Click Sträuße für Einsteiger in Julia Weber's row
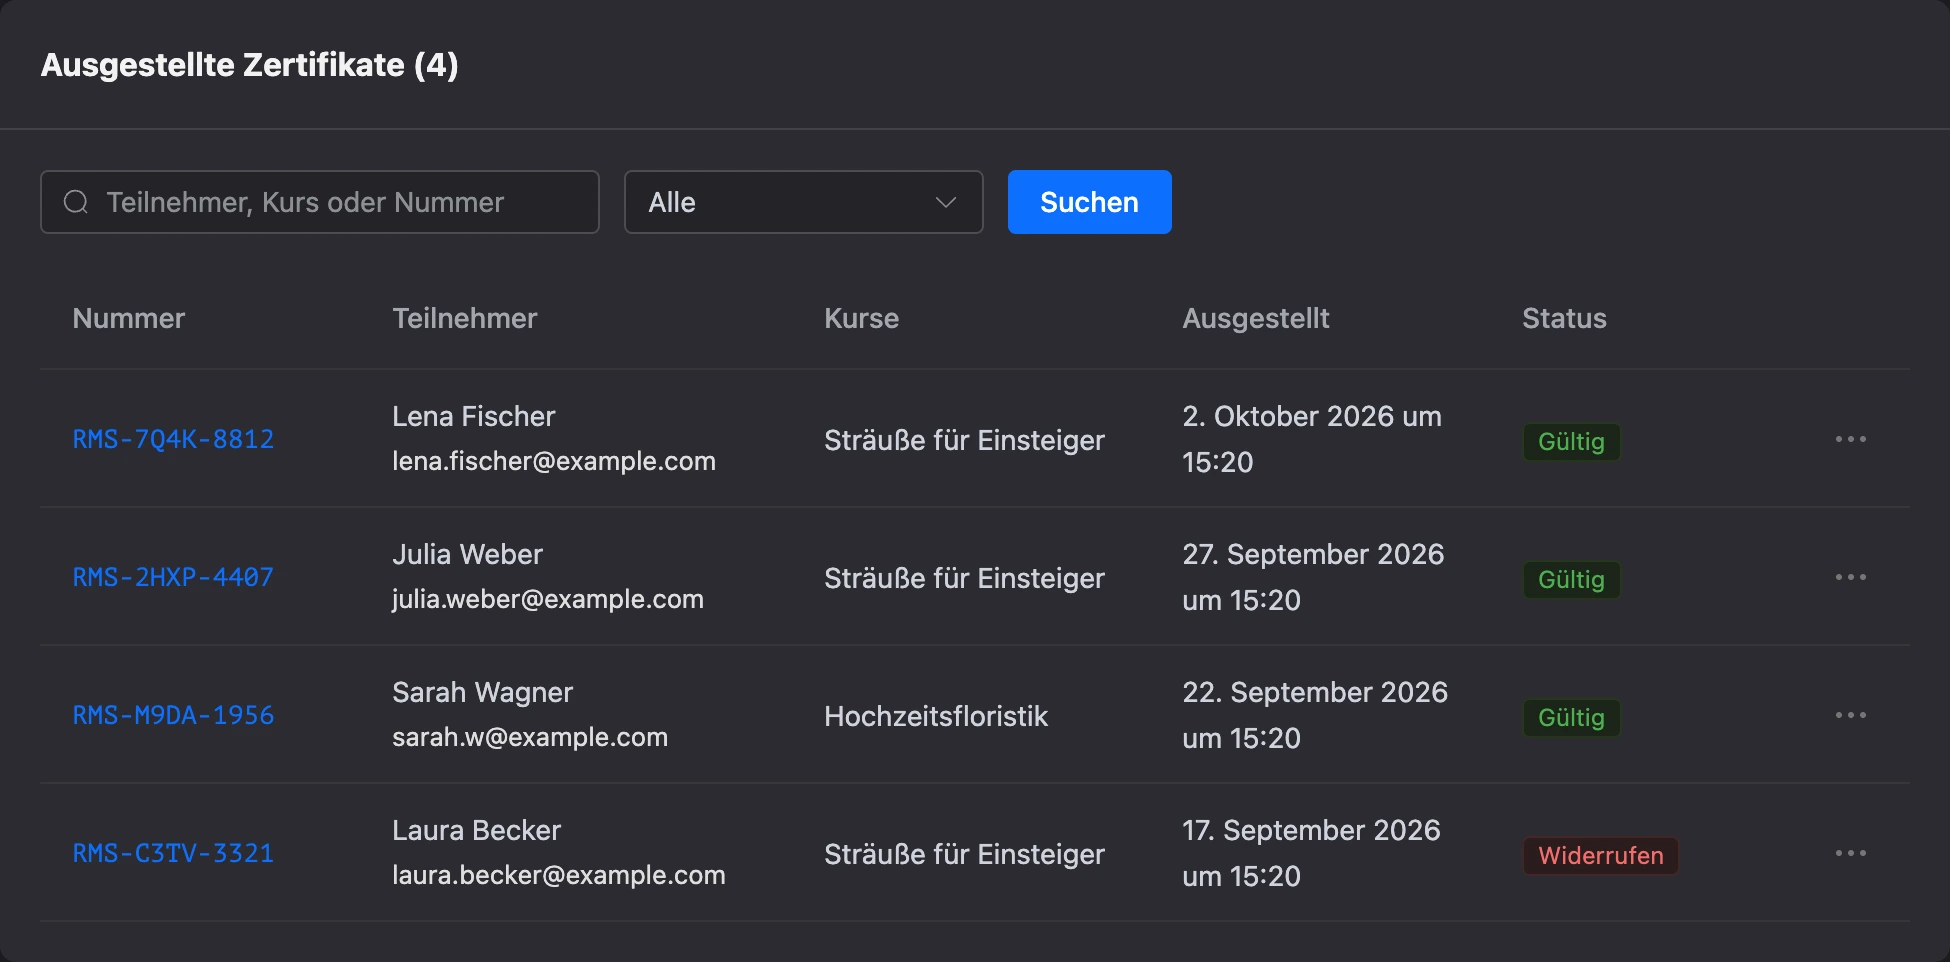The width and height of the screenshot is (1950, 962). pyautogui.click(x=964, y=578)
